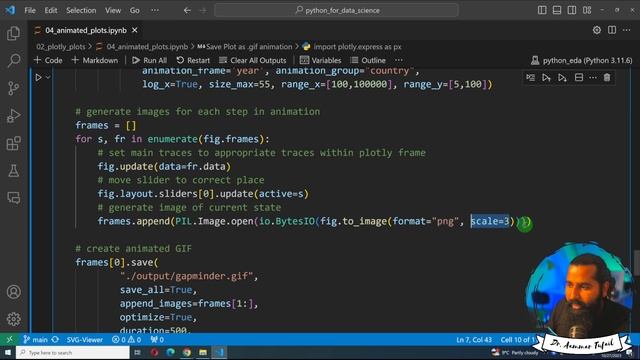Click the notebook settings gear icon
Image resolution: width=640 pixels, height=360 pixels.
point(597,30)
